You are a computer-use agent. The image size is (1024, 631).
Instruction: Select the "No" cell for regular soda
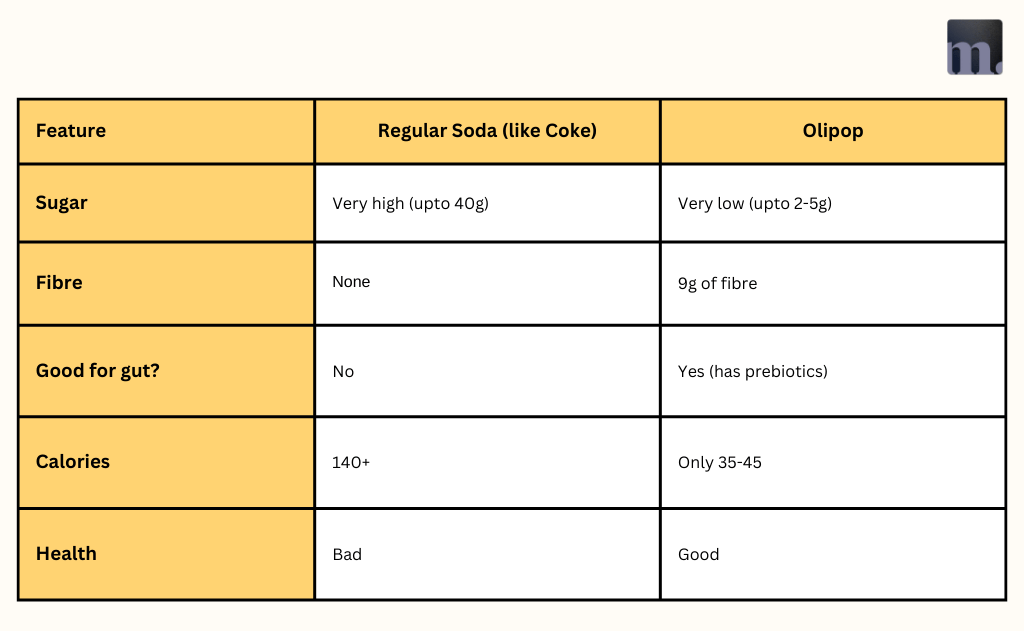point(343,372)
